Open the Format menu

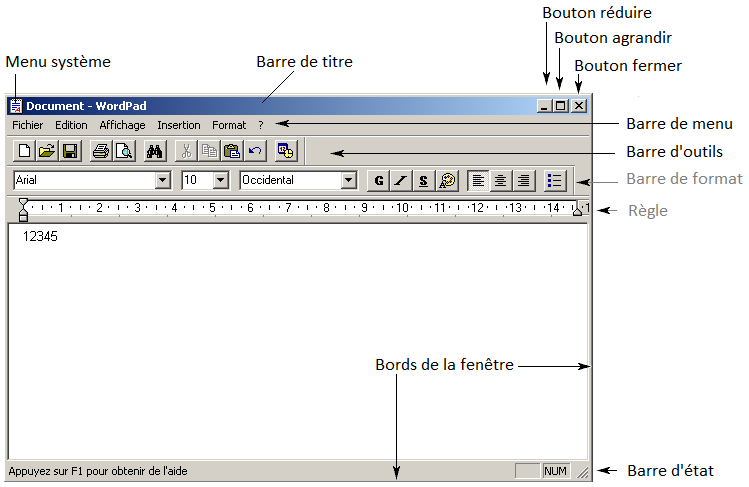point(229,125)
